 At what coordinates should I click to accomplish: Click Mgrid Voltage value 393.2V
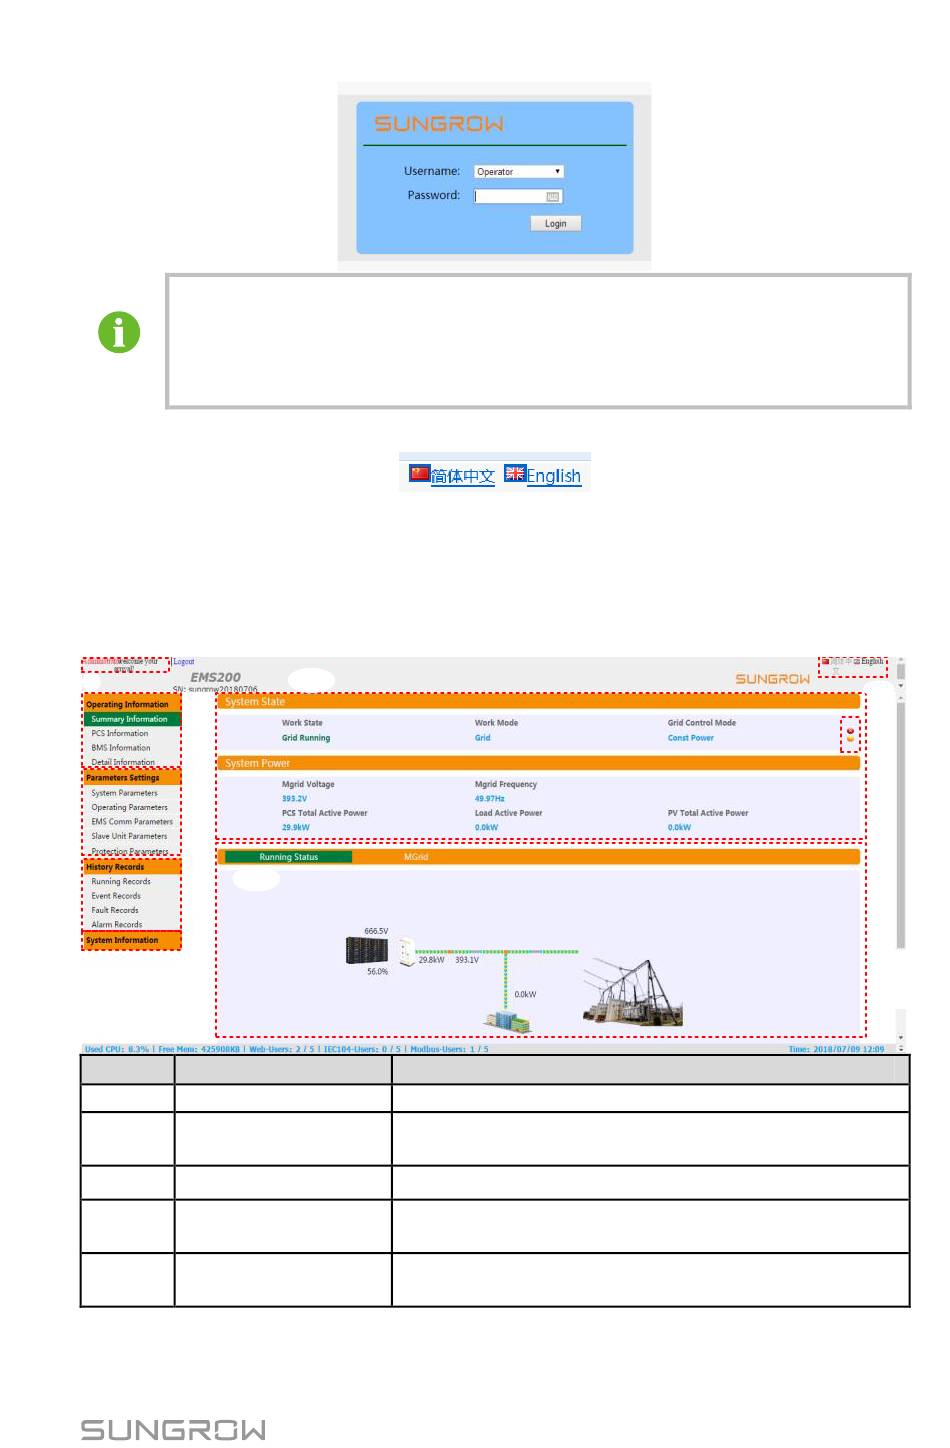click(294, 799)
